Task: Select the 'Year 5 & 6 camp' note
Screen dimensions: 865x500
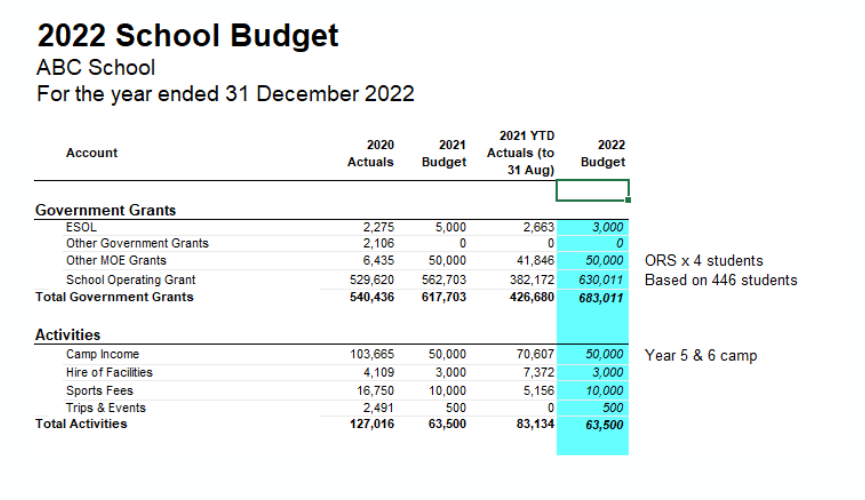Action: point(700,355)
